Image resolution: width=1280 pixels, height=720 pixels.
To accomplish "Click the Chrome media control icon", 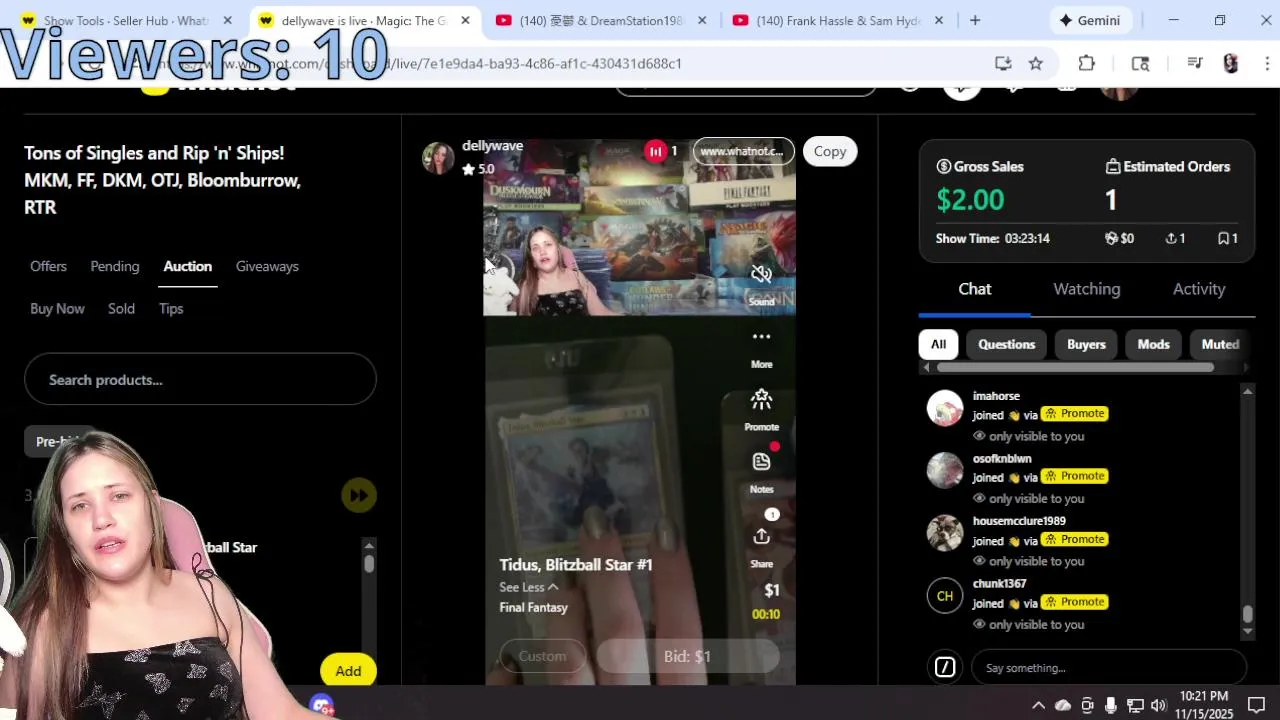I will [1194, 63].
